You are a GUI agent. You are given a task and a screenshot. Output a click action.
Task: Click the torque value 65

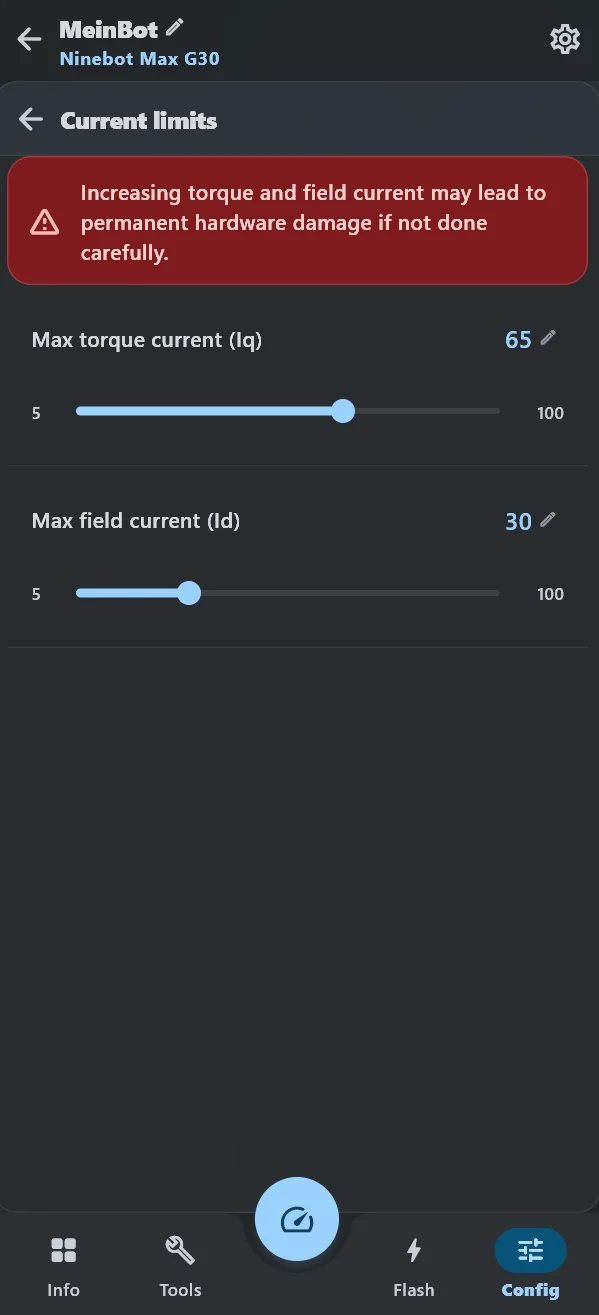[x=518, y=340]
